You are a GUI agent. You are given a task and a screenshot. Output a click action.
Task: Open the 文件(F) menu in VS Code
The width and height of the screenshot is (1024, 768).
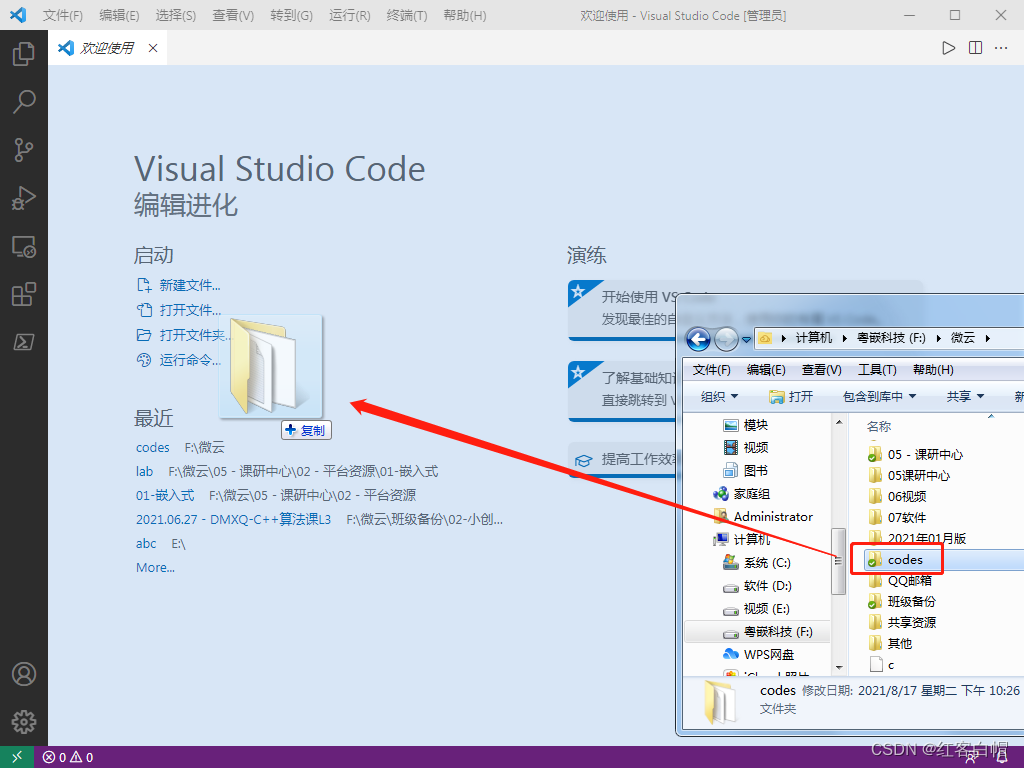pos(63,15)
